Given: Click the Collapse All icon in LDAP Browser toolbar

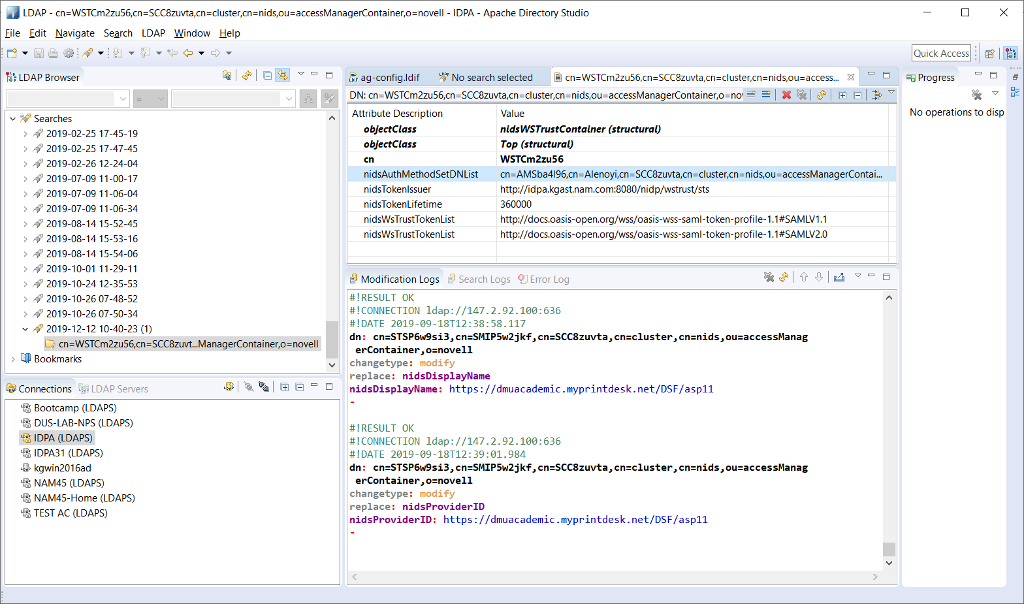Looking at the screenshot, I should click(268, 77).
